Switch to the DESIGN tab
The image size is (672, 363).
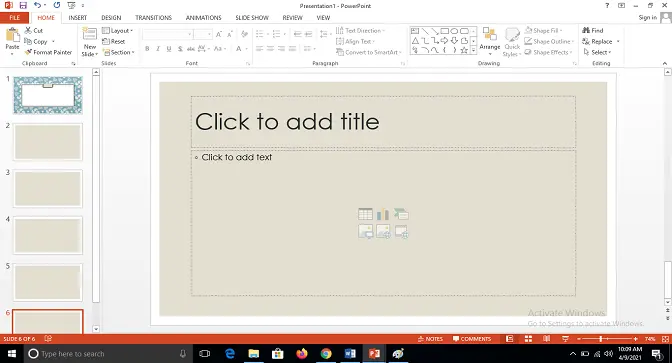click(x=111, y=18)
